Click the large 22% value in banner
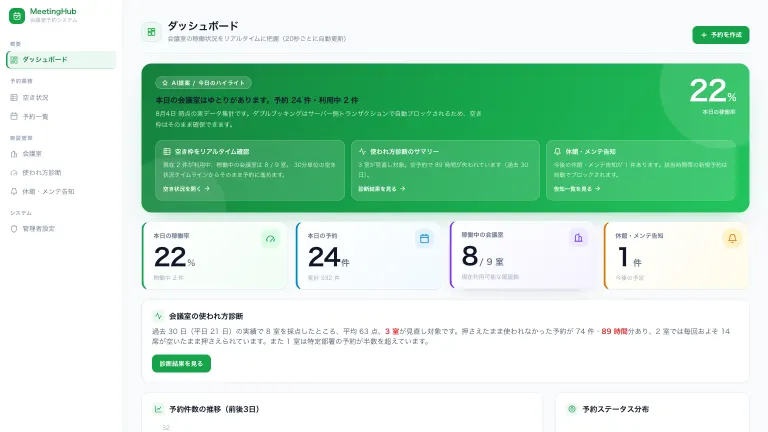This screenshot has width=768, height=432. click(x=713, y=91)
